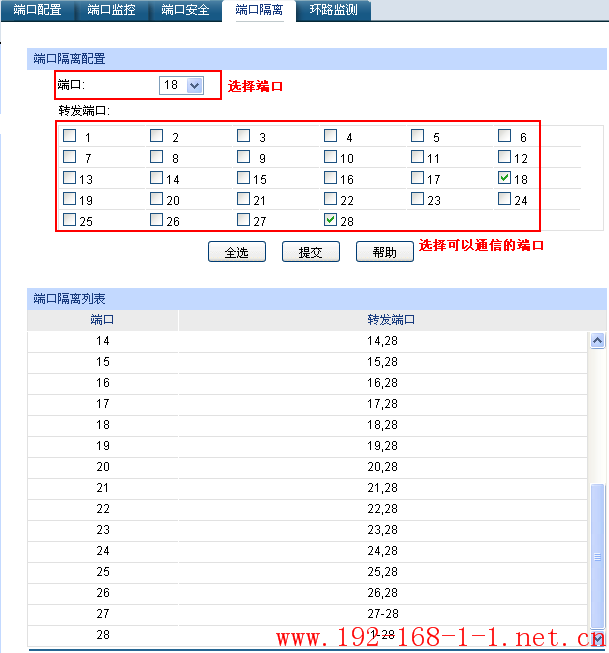Image resolution: width=609 pixels, height=653 pixels.
Task: Click the isolation list scrollbar thumb
Action: tap(598, 556)
